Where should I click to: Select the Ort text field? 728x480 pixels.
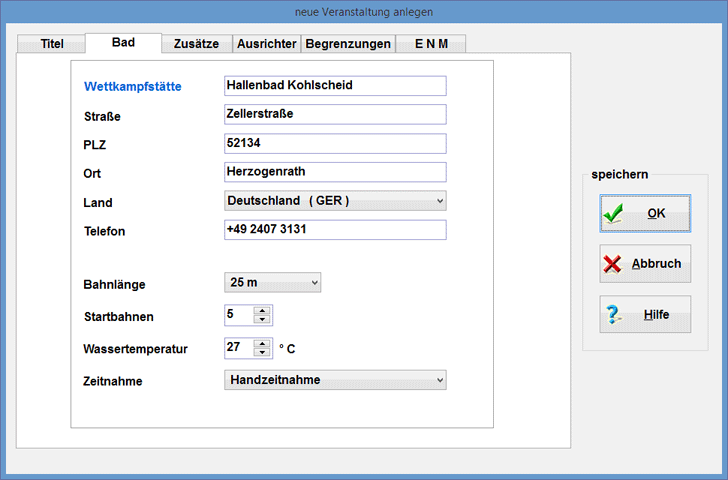pyautogui.click(x=335, y=172)
